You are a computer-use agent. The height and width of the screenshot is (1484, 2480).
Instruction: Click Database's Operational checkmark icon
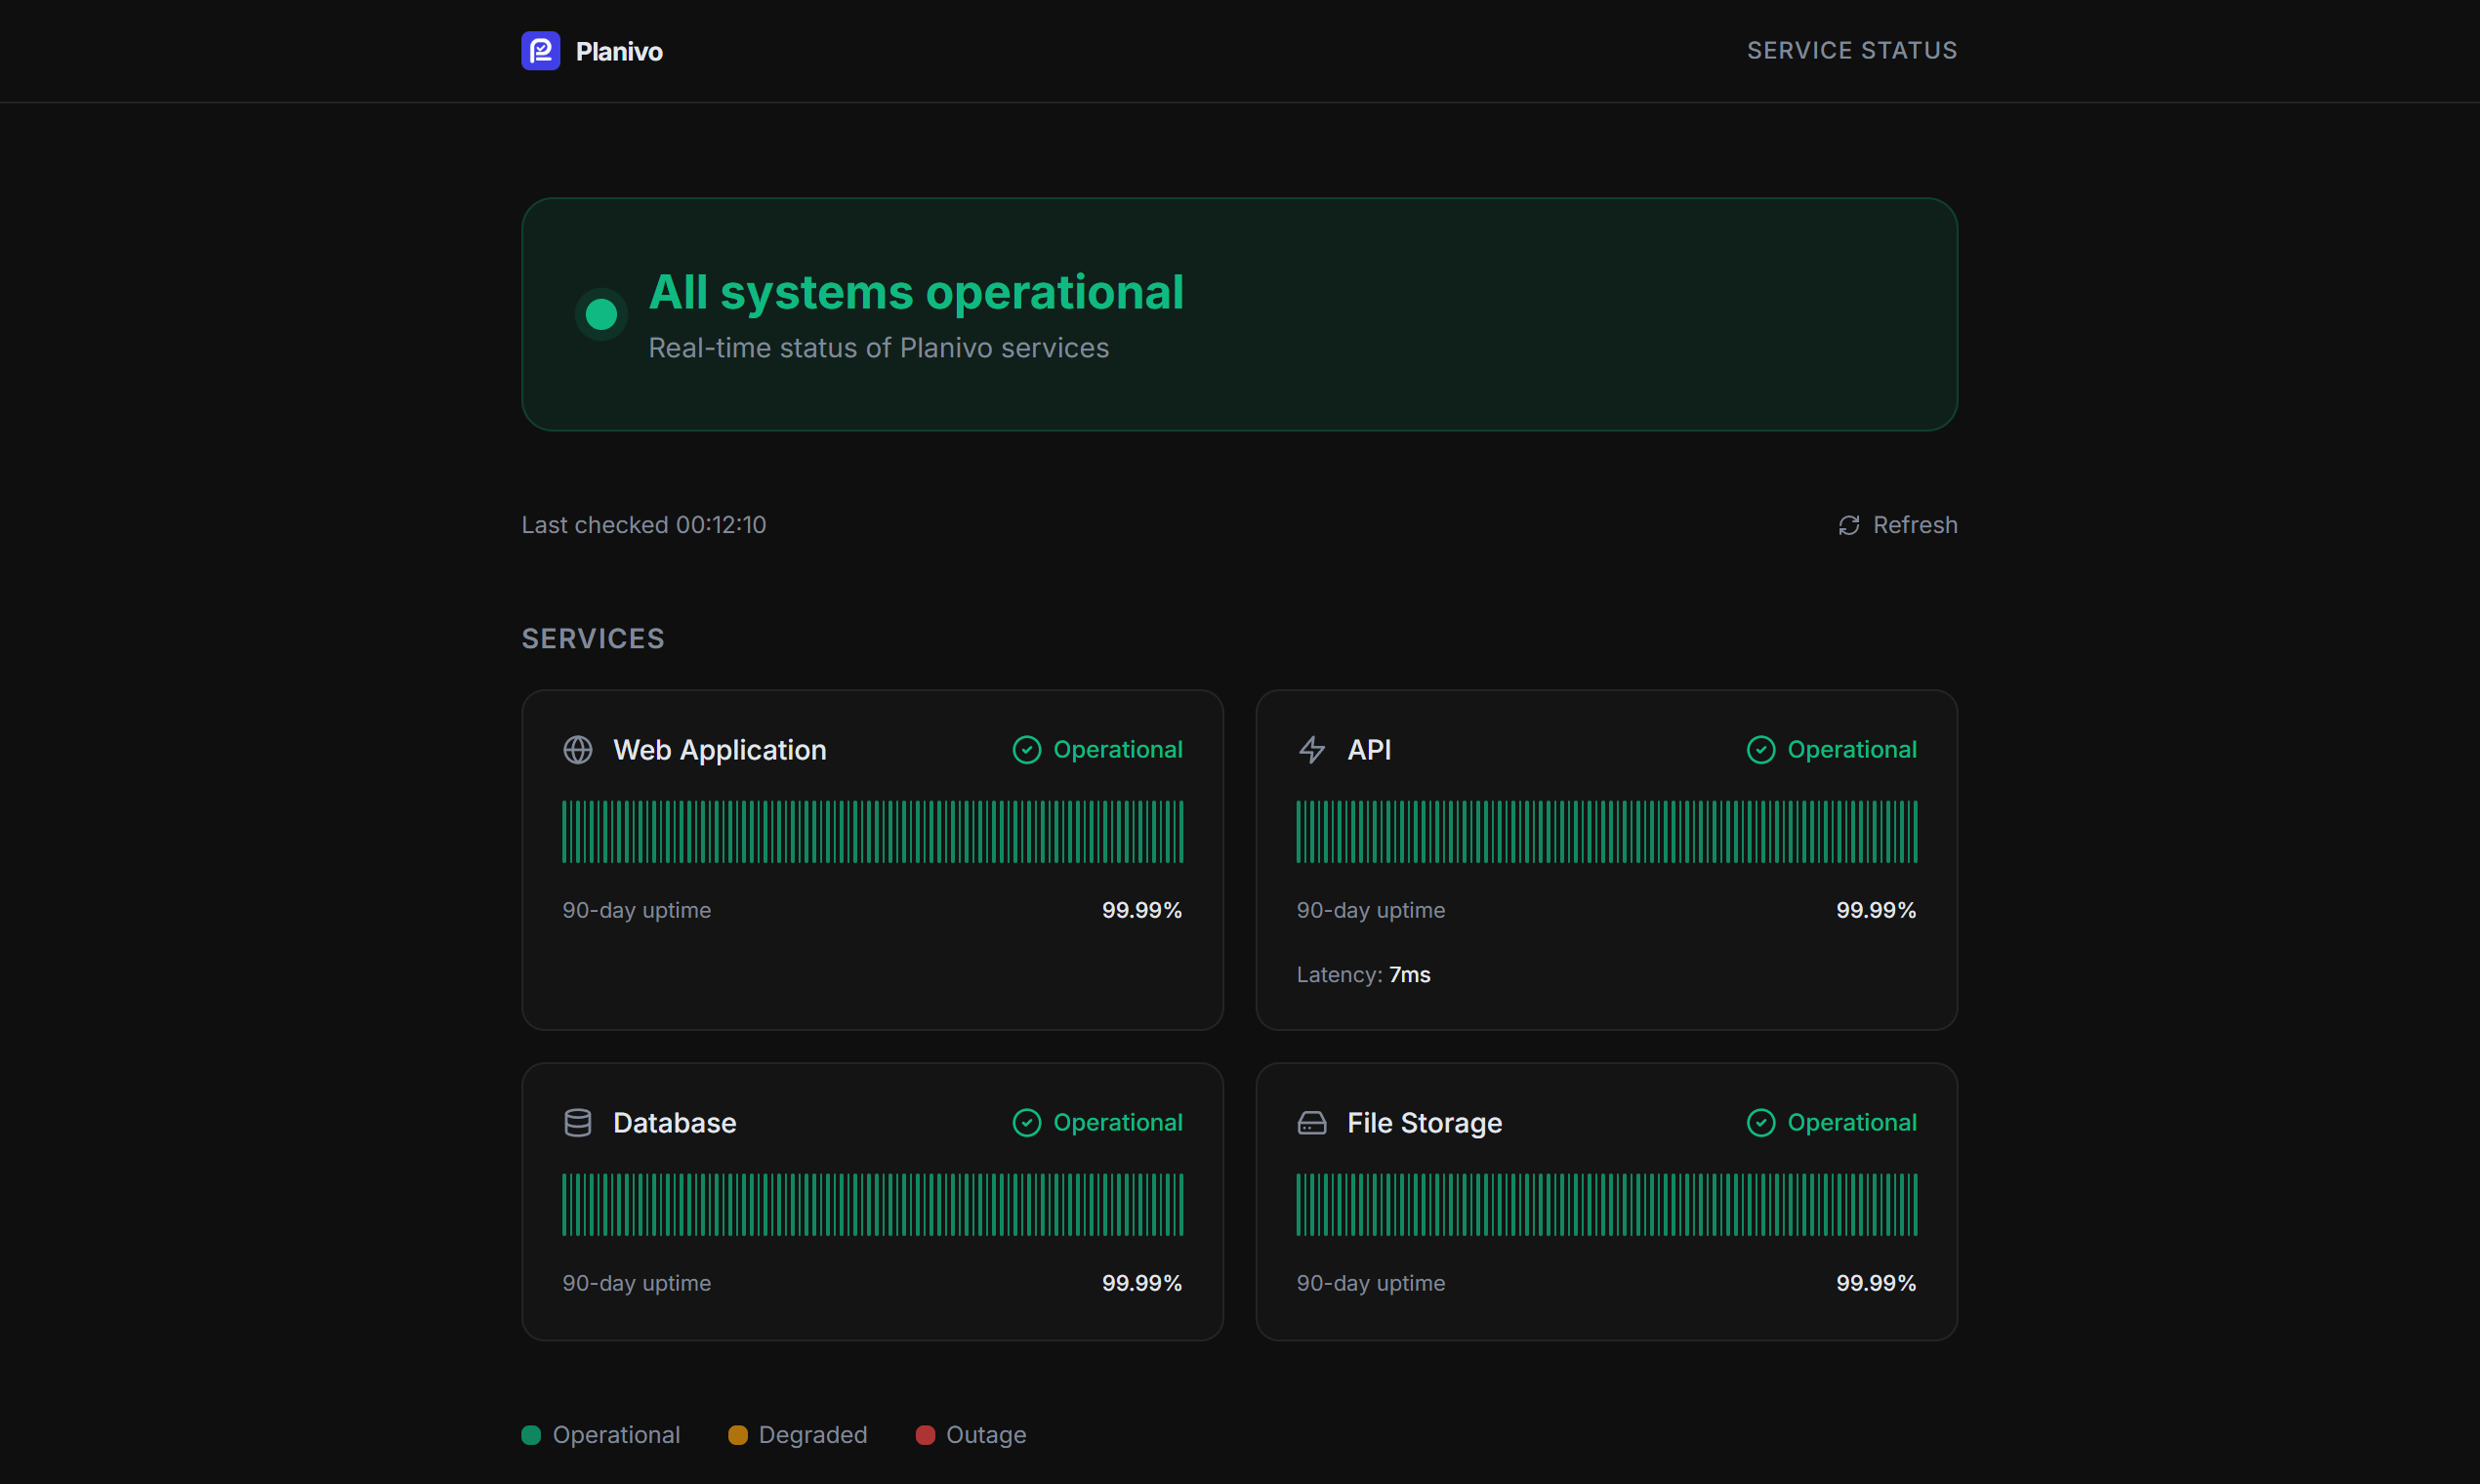point(1027,1123)
